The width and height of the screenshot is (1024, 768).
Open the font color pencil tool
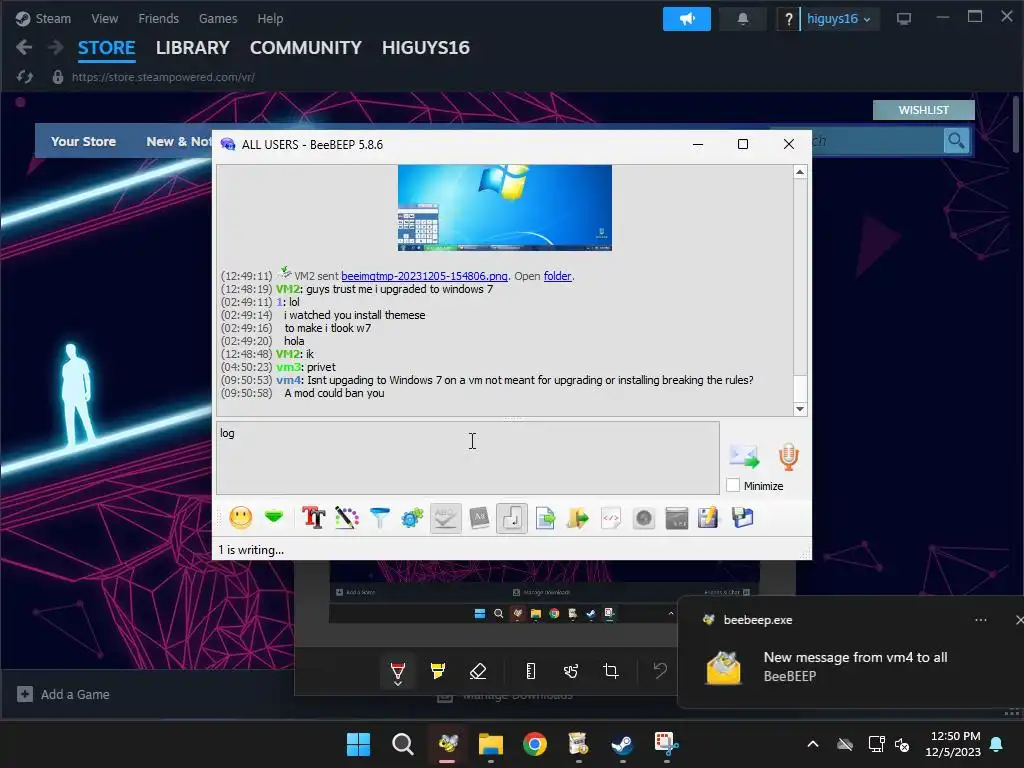tap(347, 518)
